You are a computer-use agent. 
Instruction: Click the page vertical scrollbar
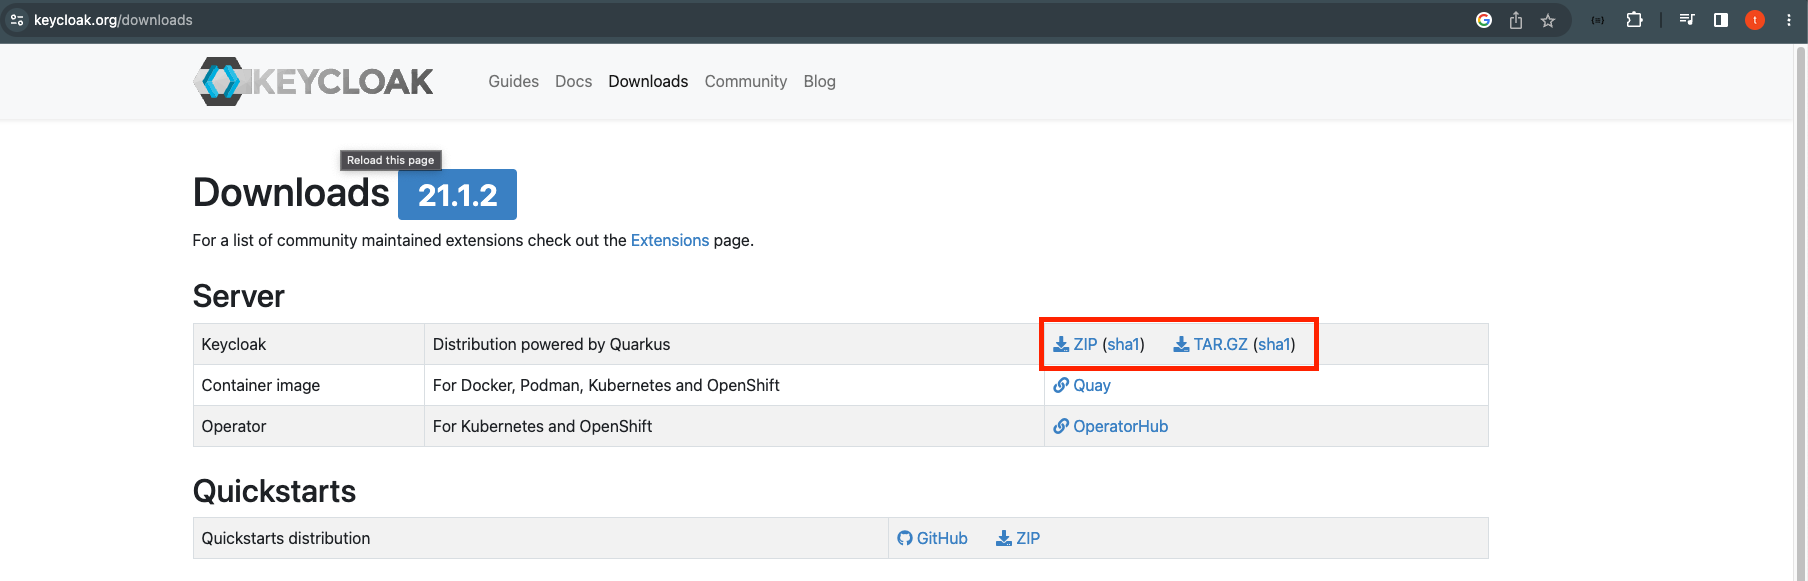pyautogui.click(x=1800, y=312)
